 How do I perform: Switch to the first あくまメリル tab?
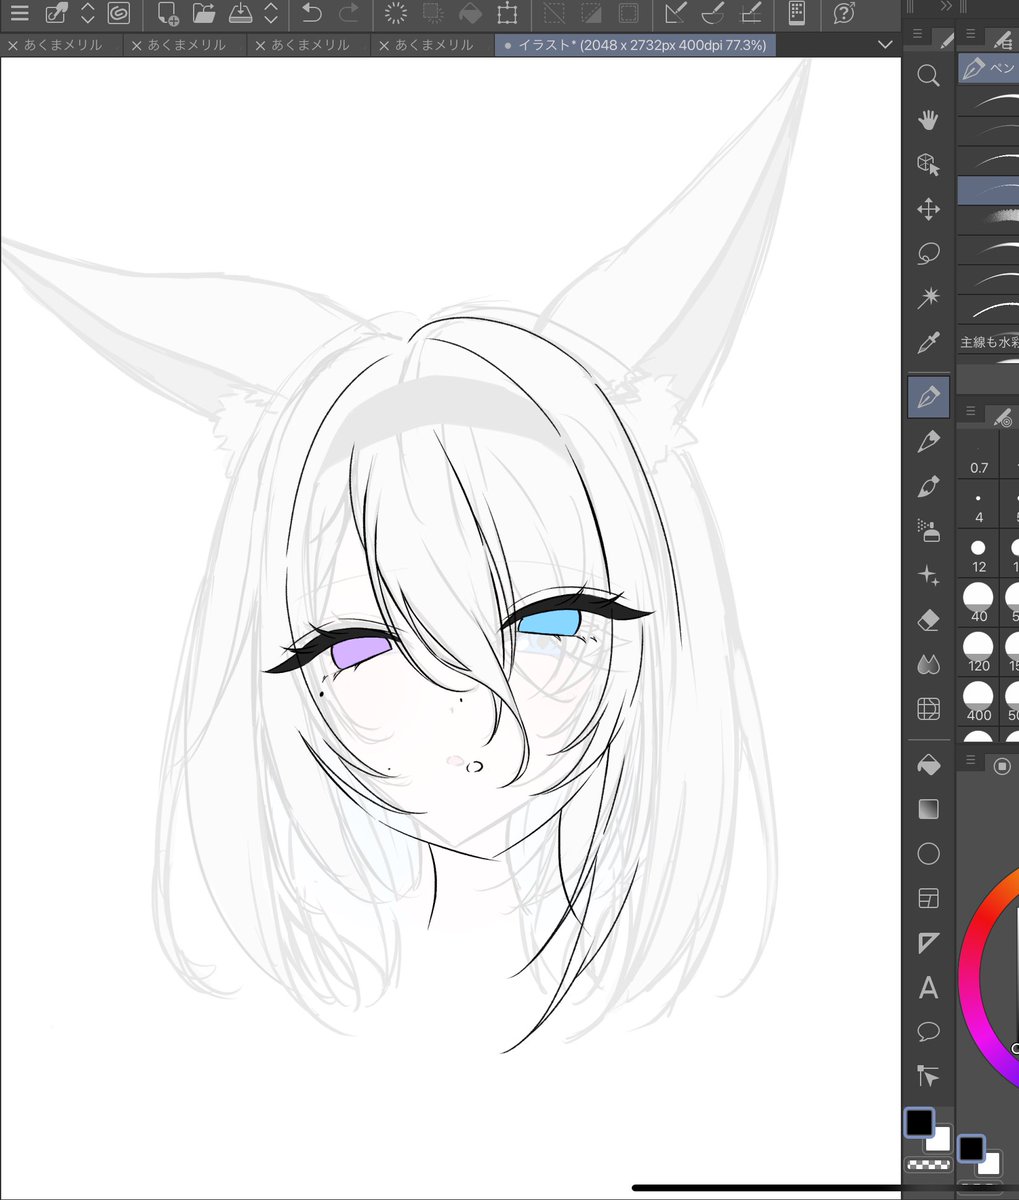pos(63,45)
